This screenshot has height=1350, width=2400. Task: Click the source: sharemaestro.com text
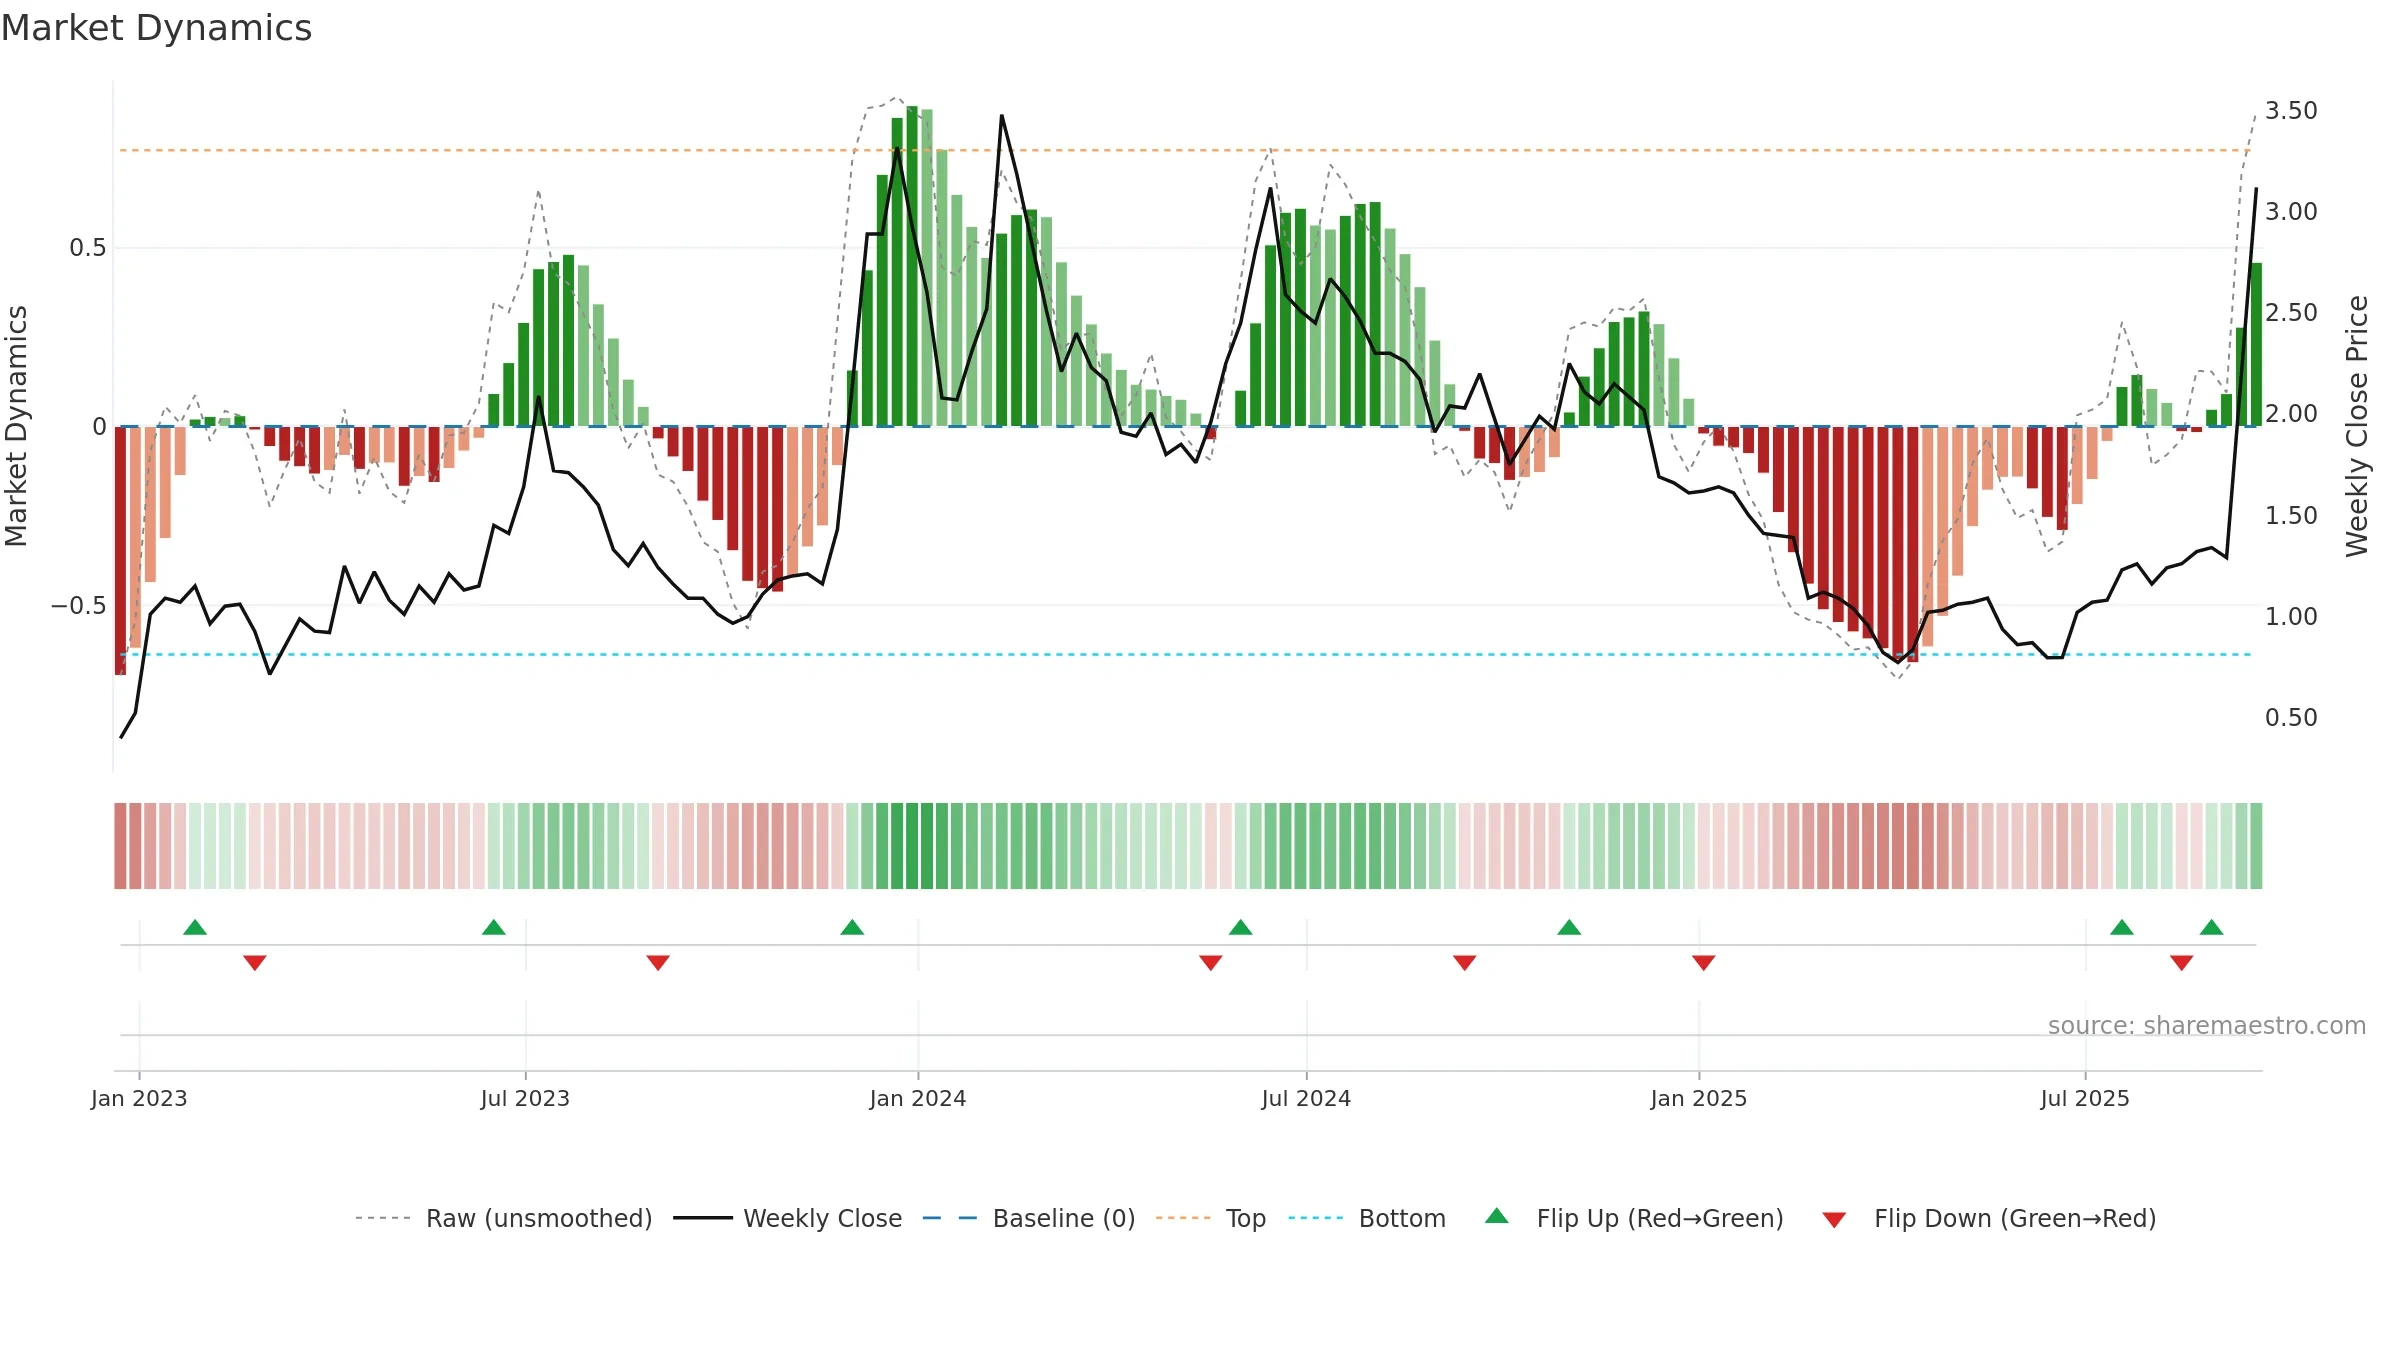coord(2207,1026)
